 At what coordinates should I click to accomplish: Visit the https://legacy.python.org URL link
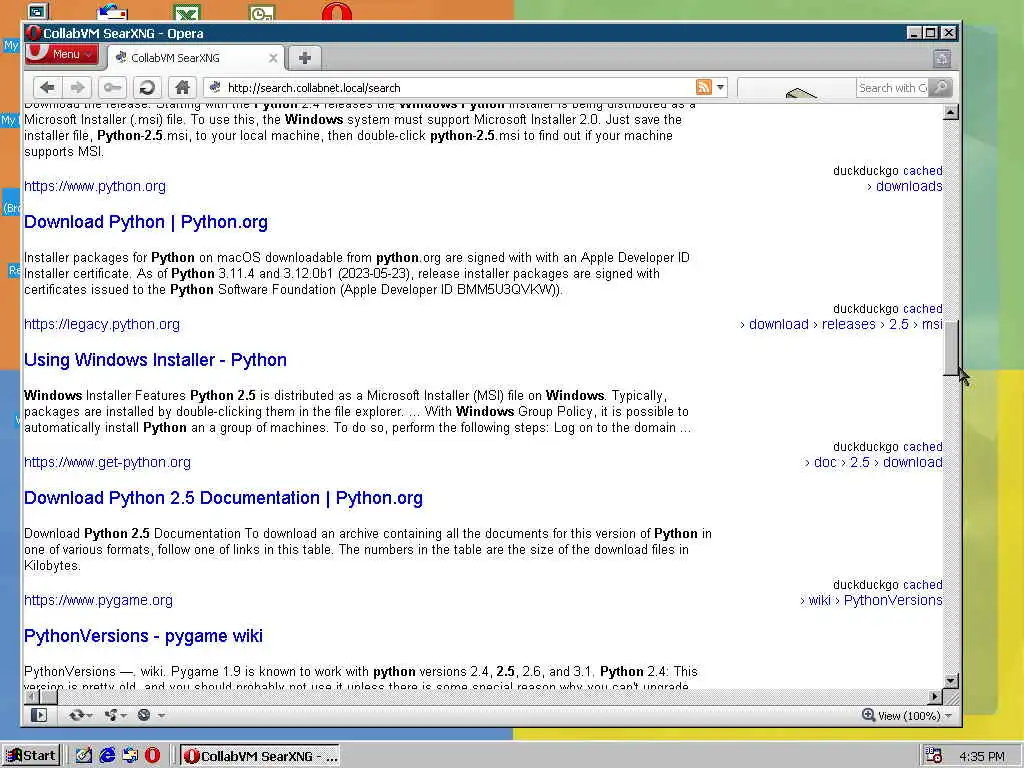[102, 324]
